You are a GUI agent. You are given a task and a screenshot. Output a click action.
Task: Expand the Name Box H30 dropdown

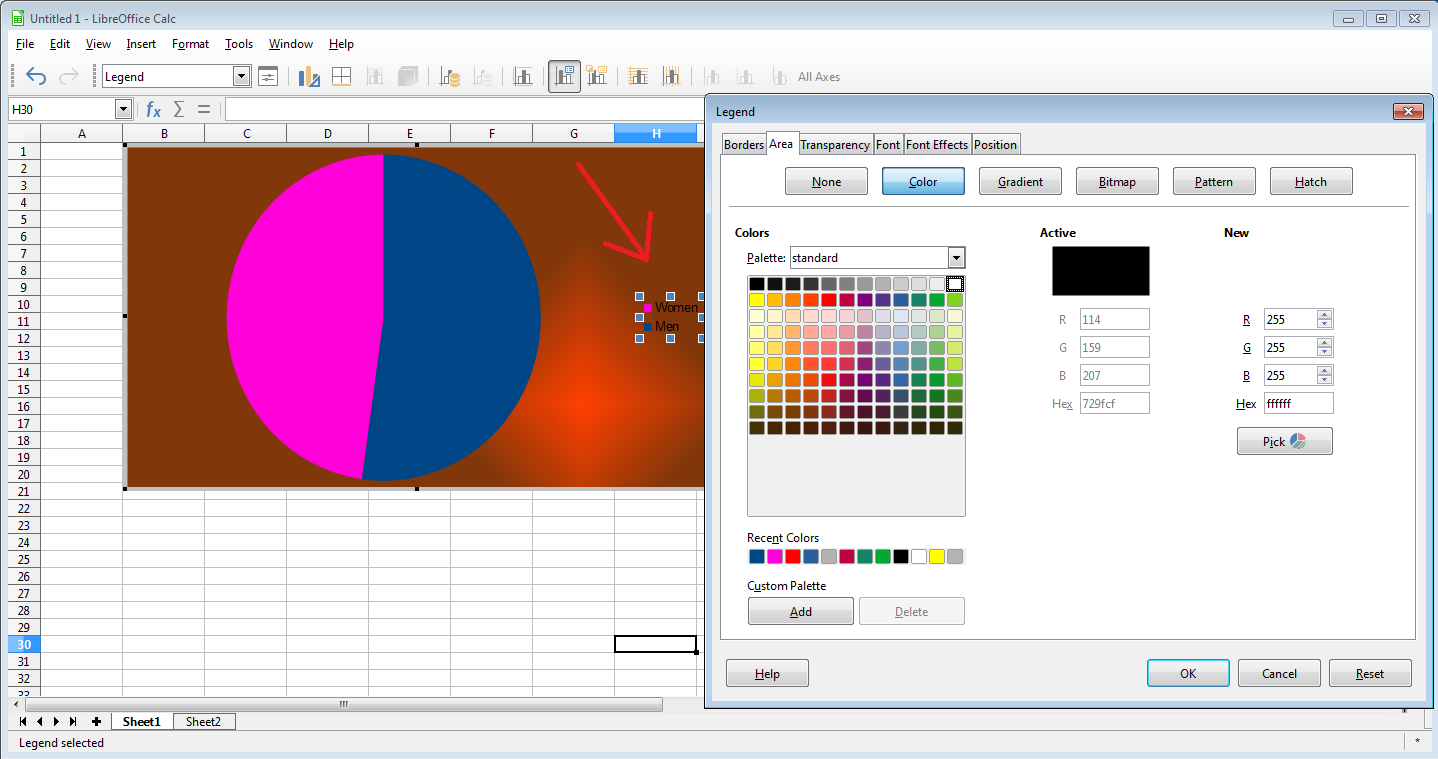(x=124, y=109)
